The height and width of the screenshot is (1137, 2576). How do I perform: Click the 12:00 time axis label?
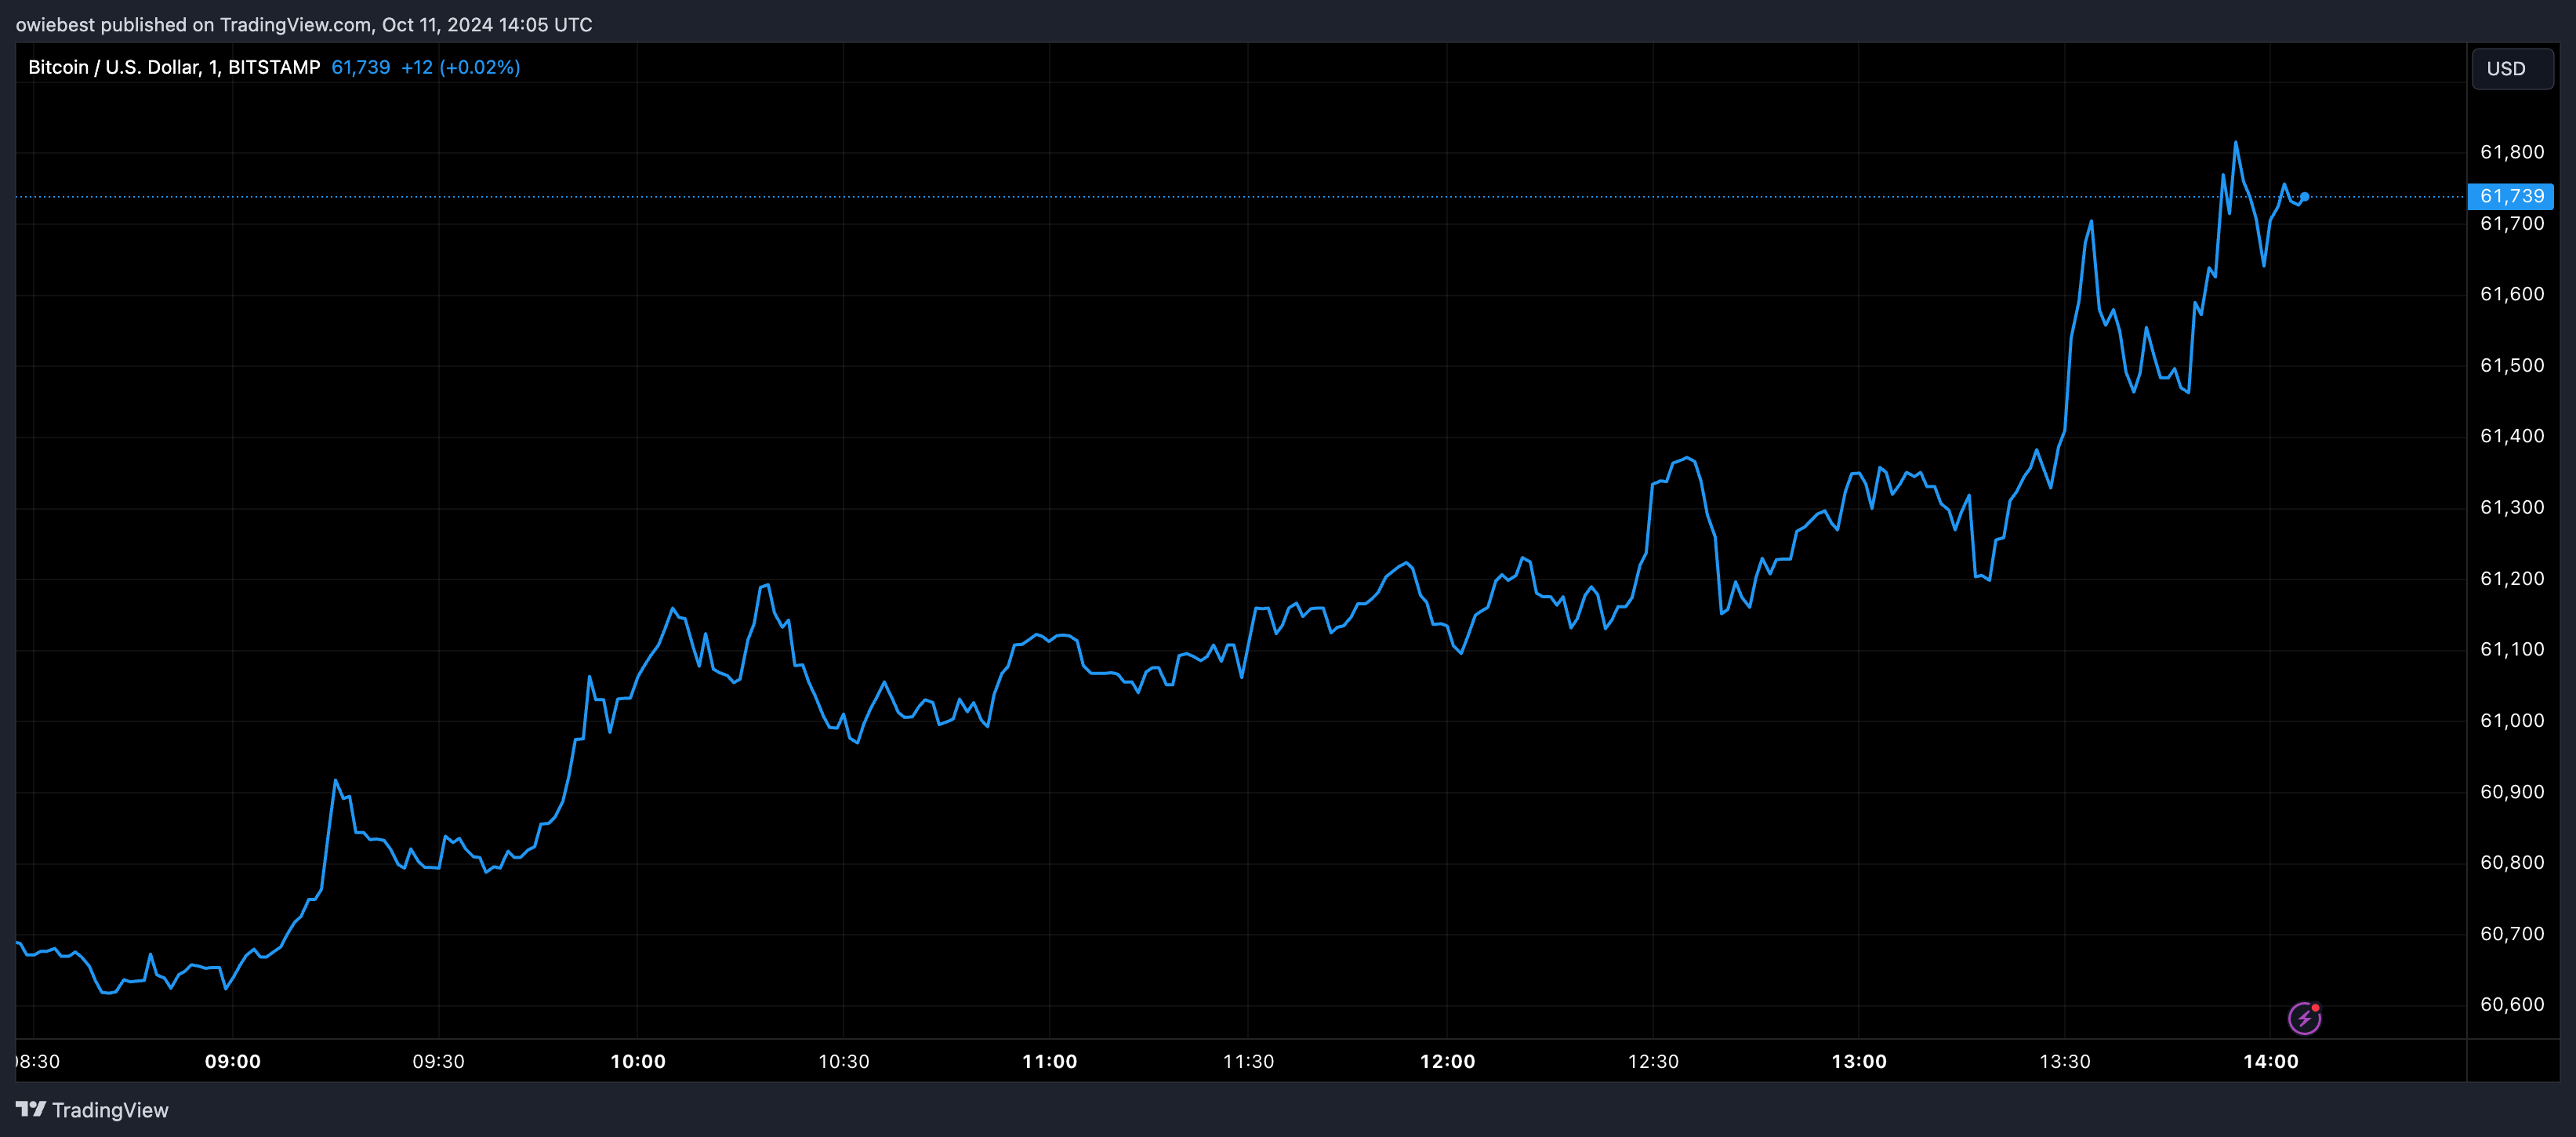pos(1447,1061)
